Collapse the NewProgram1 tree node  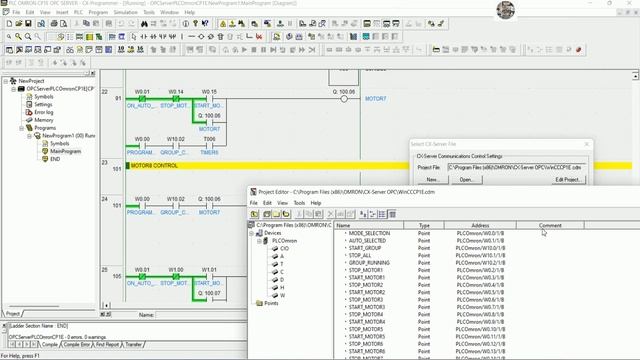[x=29, y=136]
